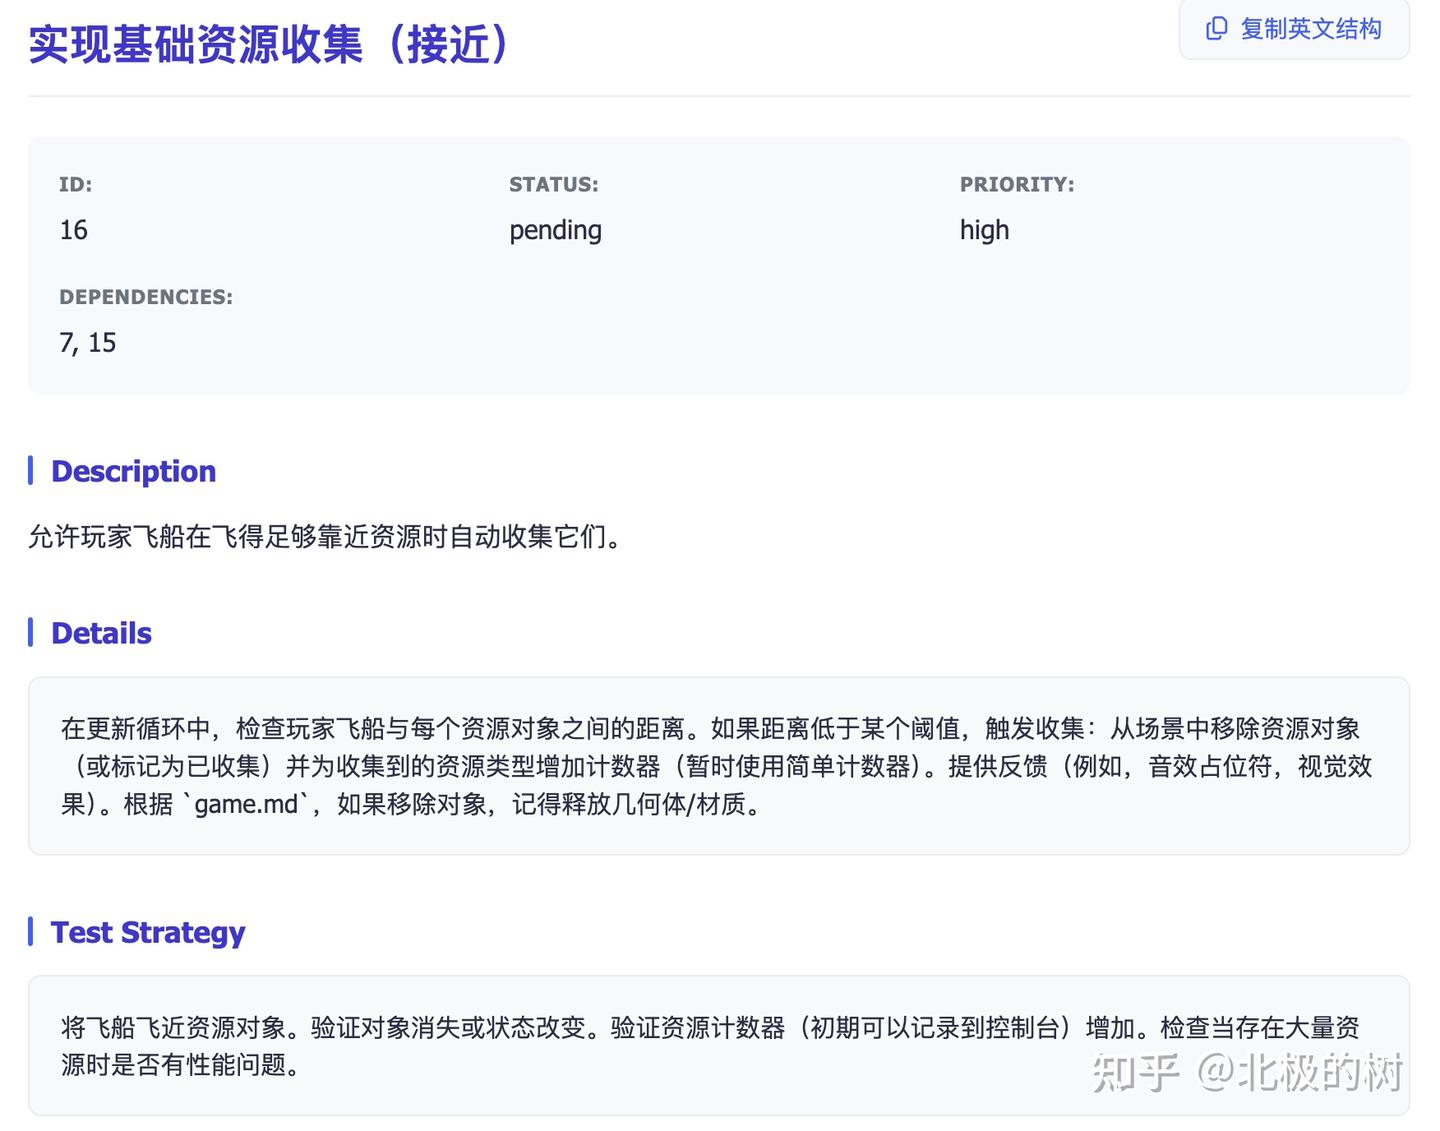Click the PRIORITY field label
The width and height of the screenshot is (1440, 1131).
(1017, 184)
